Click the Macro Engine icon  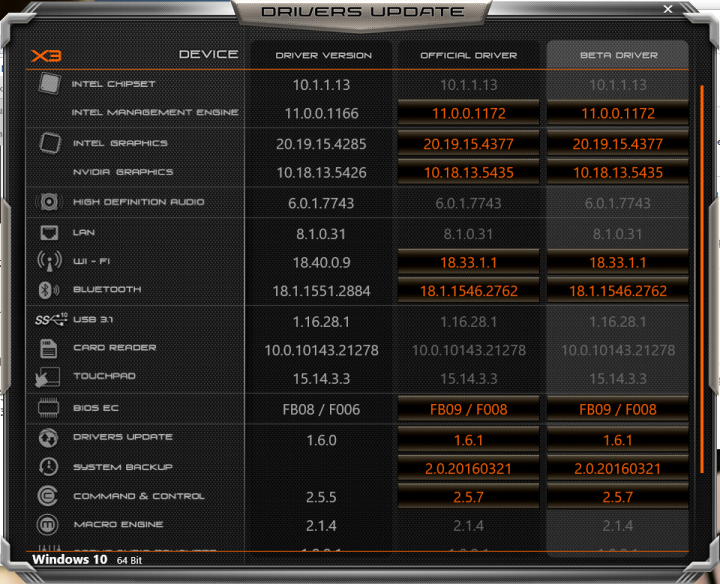[x=48, y=524]
